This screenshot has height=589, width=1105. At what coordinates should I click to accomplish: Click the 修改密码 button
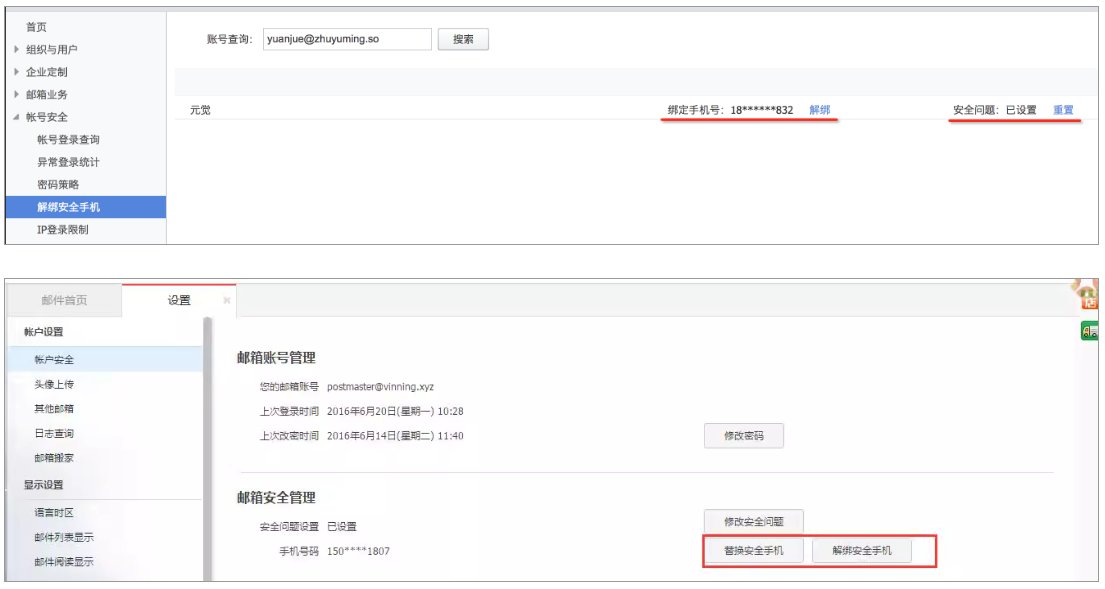745,436
